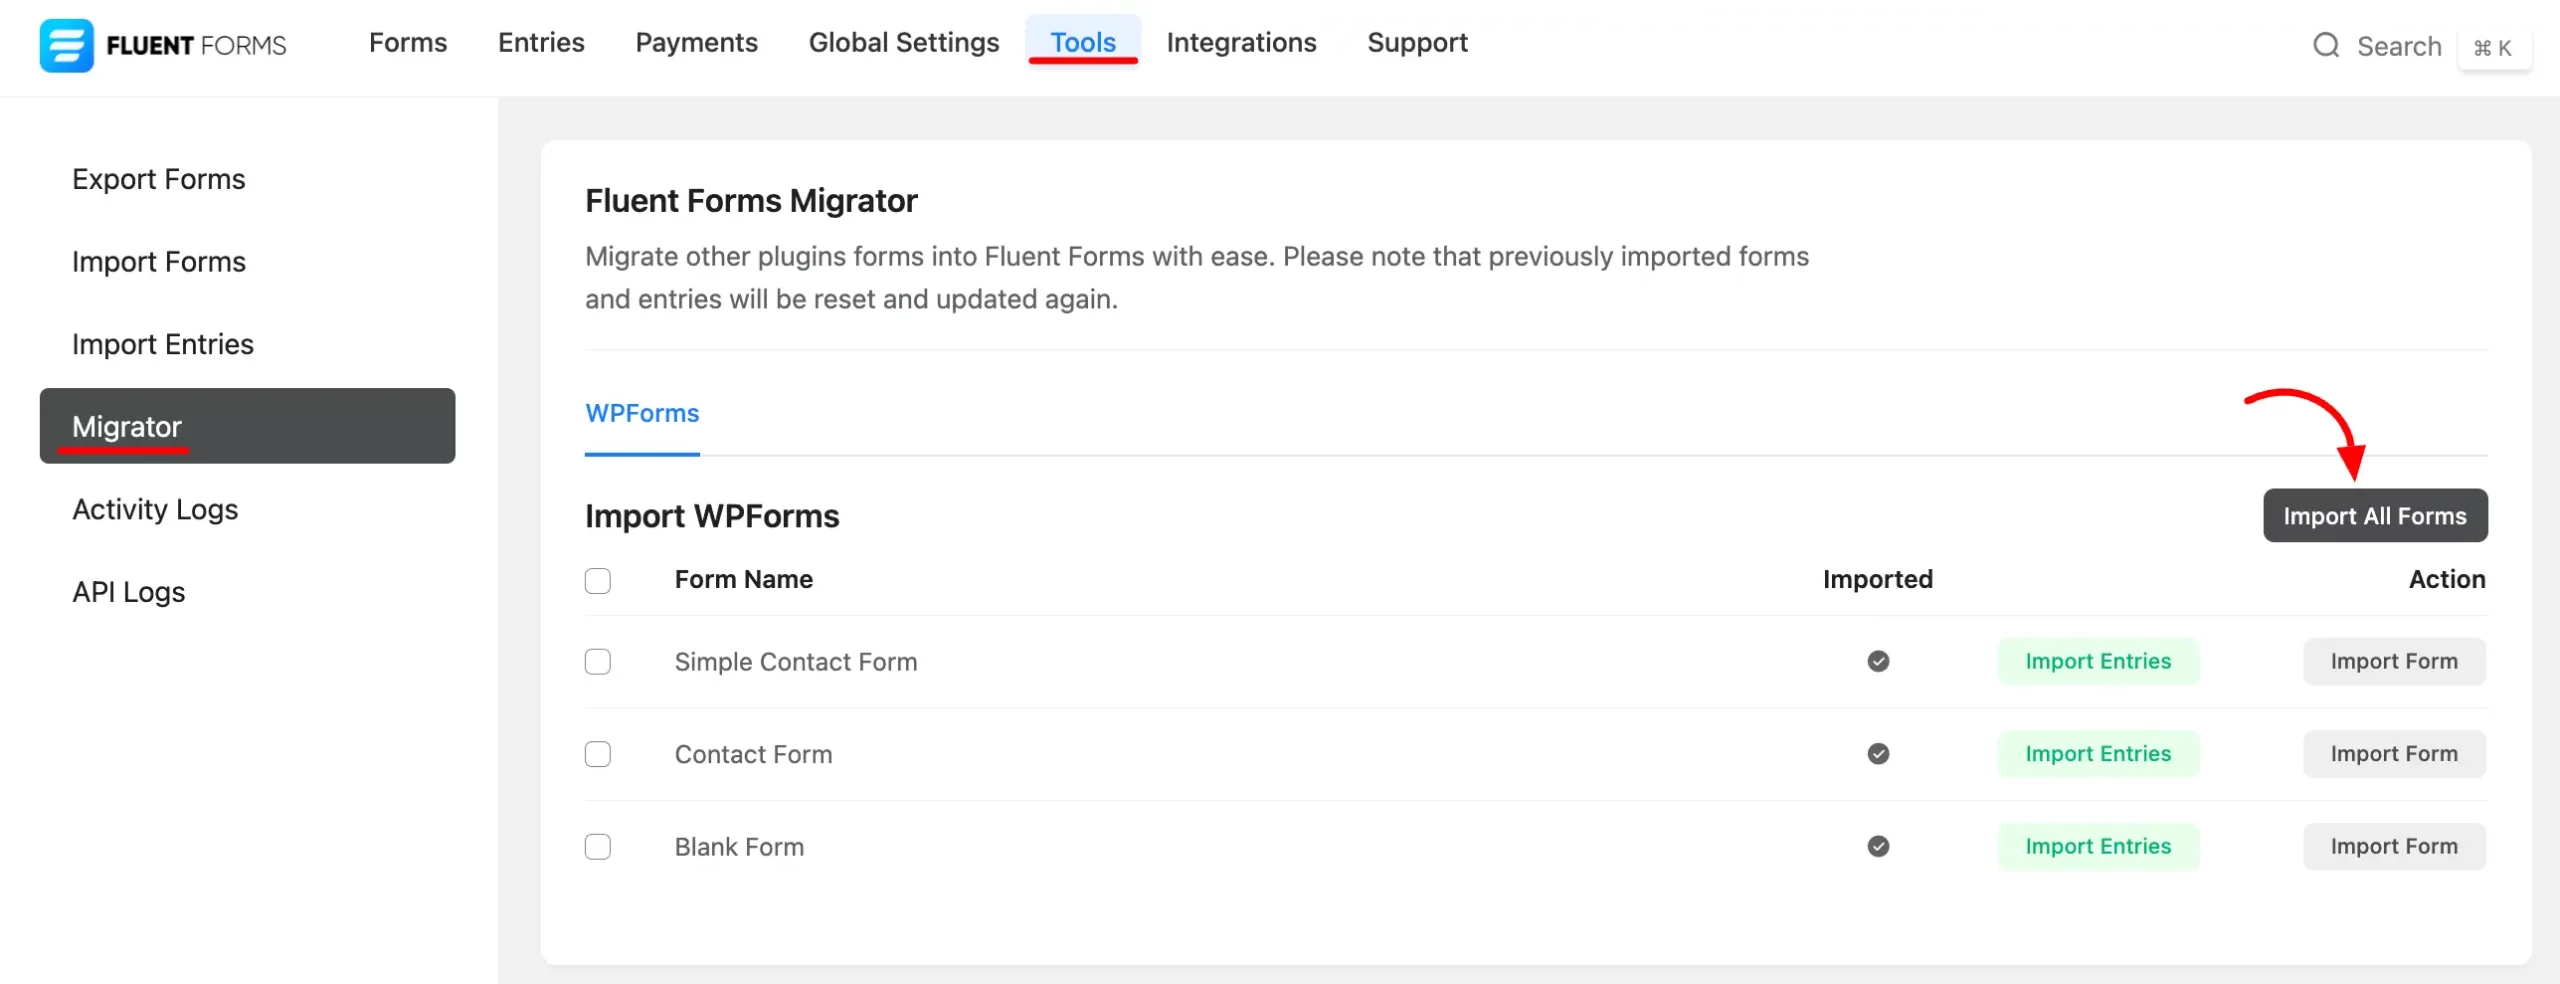Open the Global Settings menu
This screenshot has height=984, width=2560.
(903, 43)
